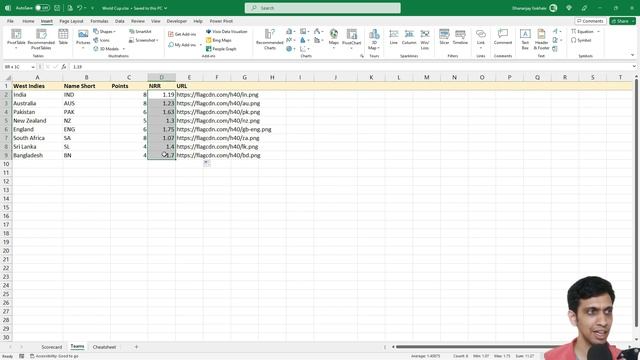Select column D header

click(x=162, y=77)
